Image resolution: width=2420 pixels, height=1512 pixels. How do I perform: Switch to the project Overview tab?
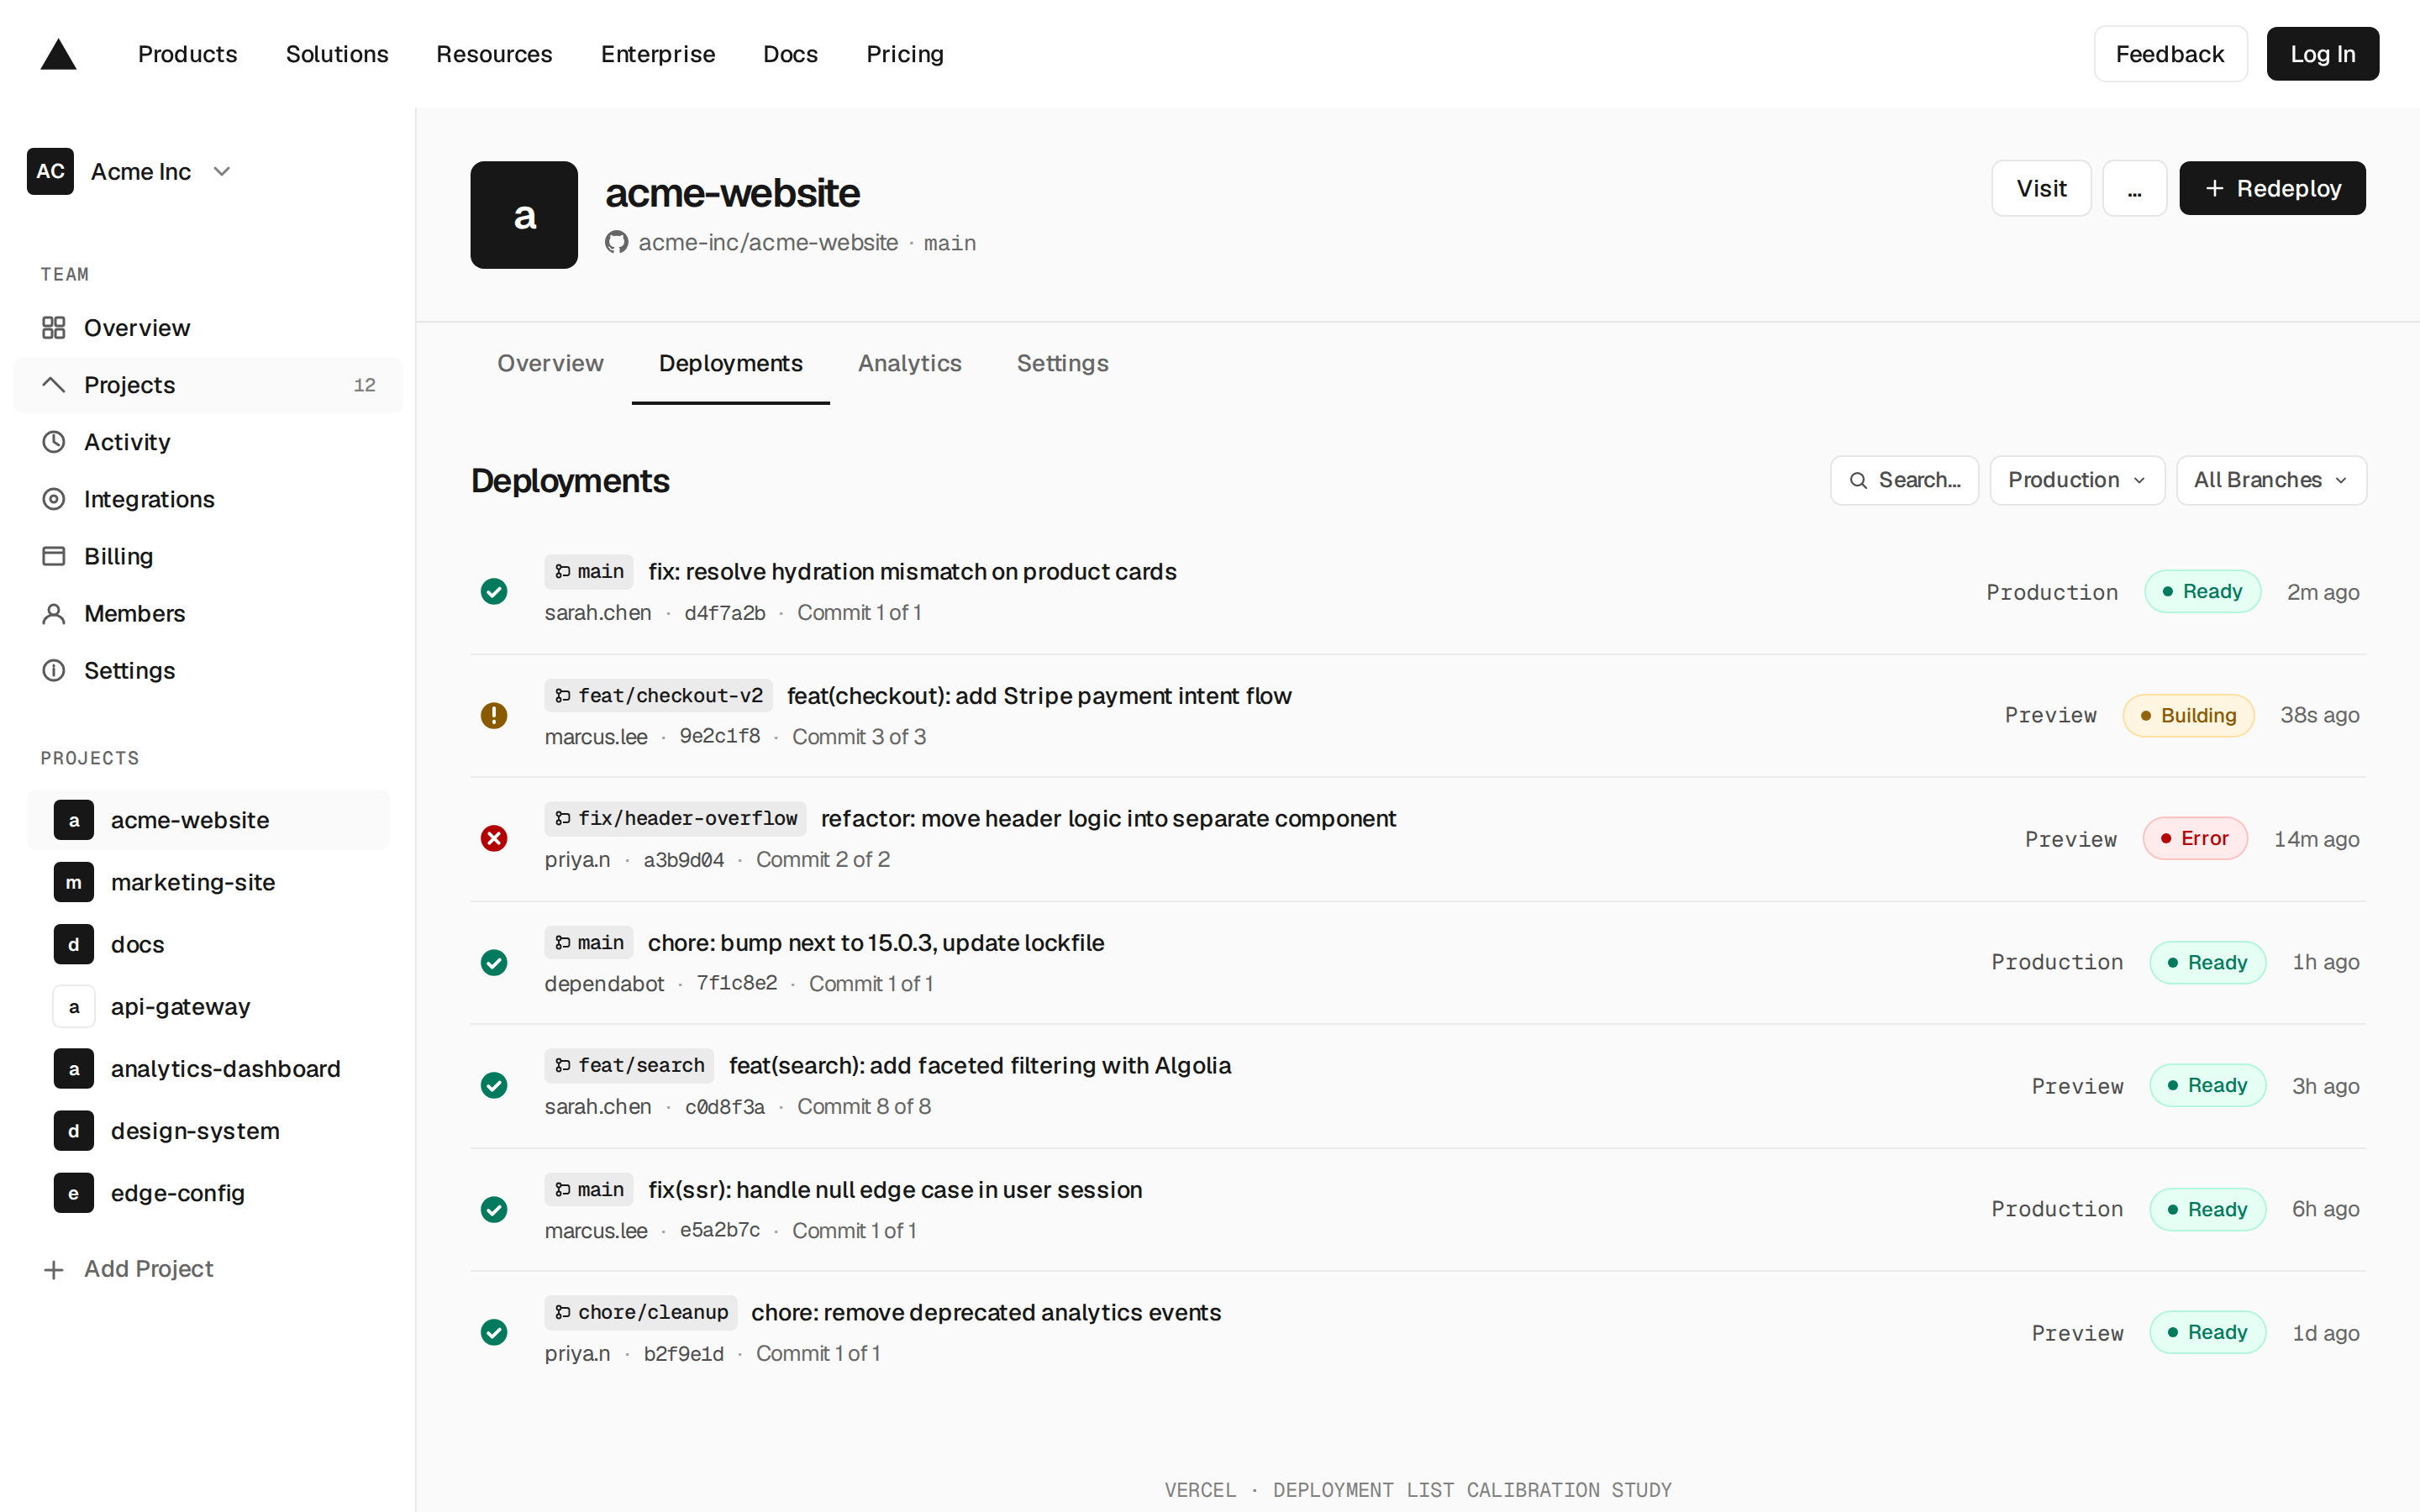[x=550, y=363]
